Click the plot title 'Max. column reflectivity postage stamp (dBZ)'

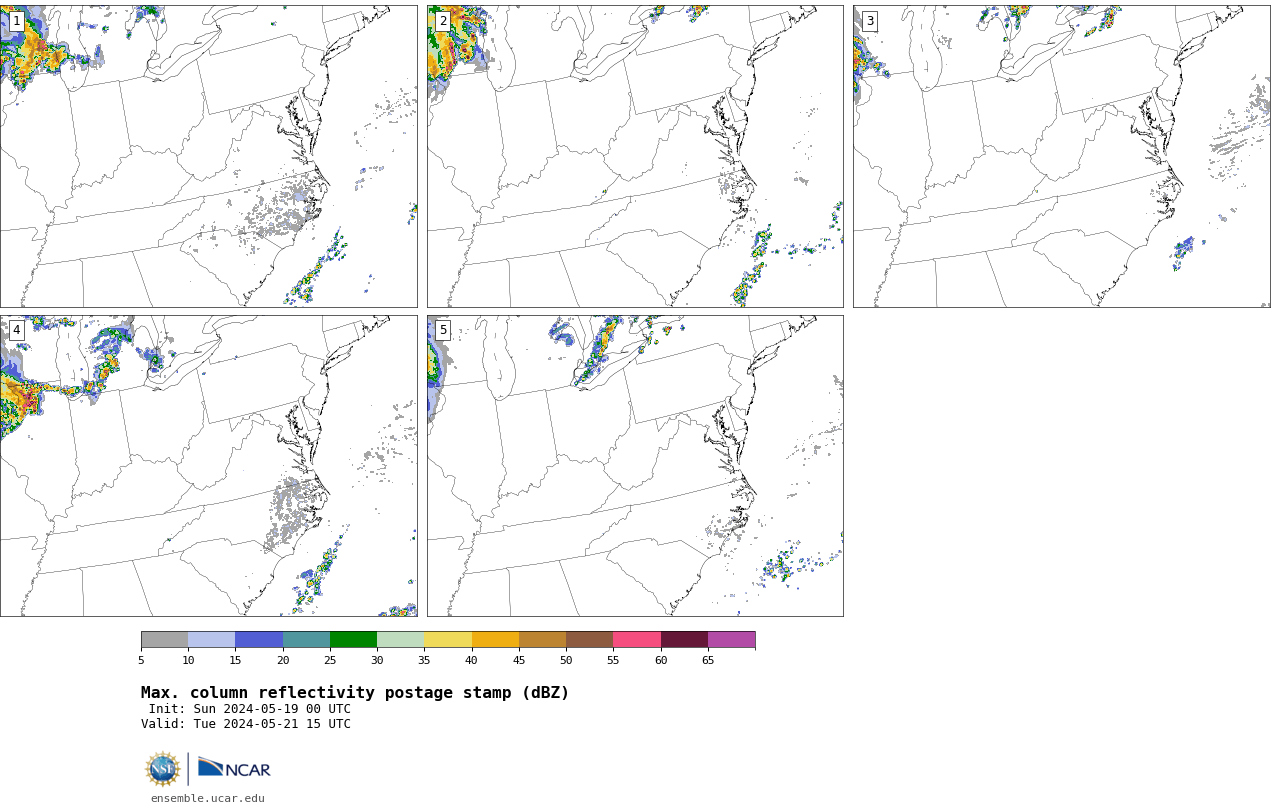(355, 693)
